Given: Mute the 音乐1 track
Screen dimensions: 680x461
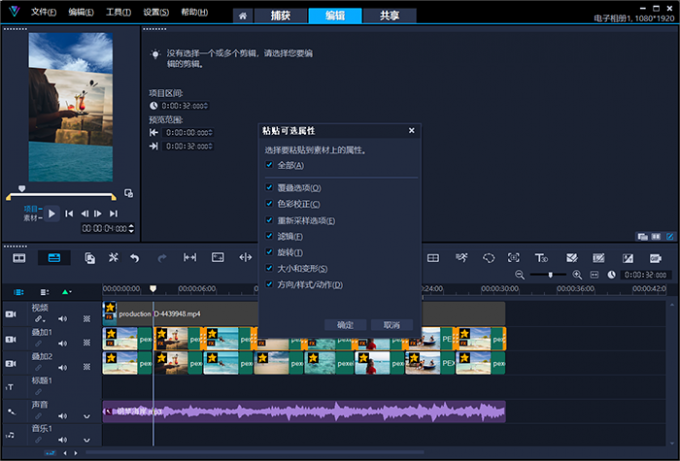Looking at the screenshot, I should (x=63, y=440).
